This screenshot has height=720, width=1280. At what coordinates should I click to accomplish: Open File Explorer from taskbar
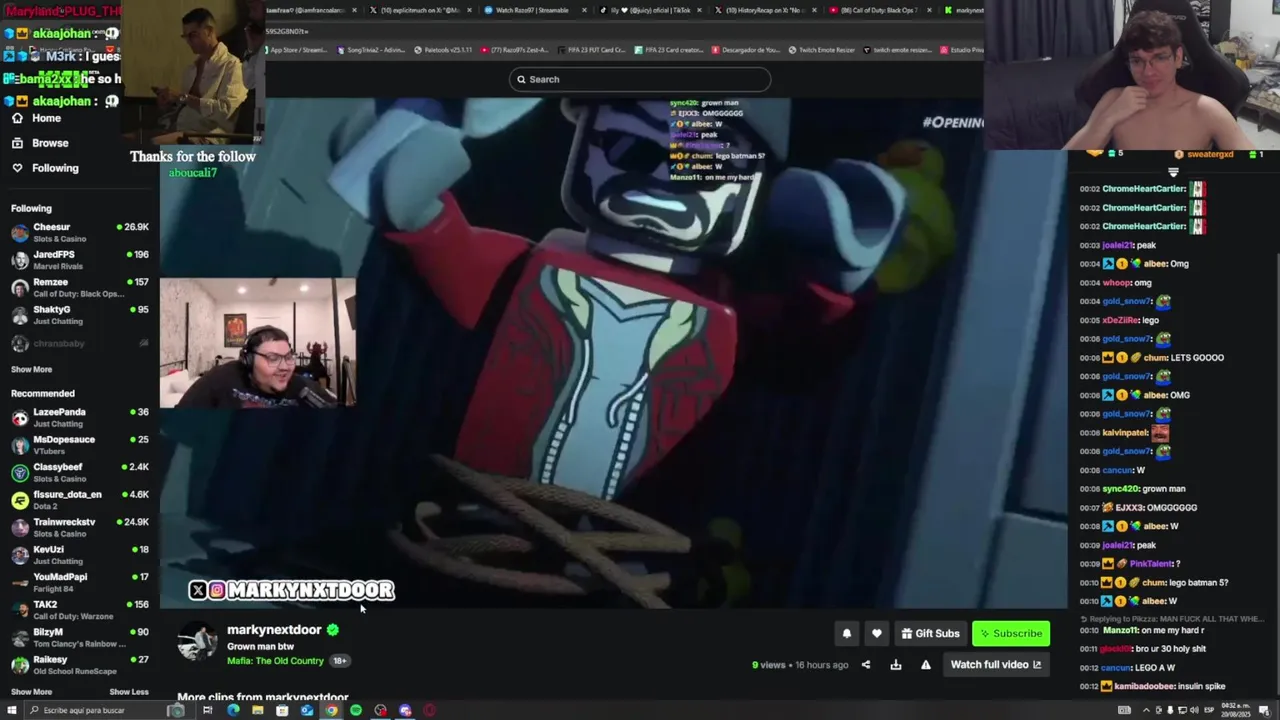[257, 710]
